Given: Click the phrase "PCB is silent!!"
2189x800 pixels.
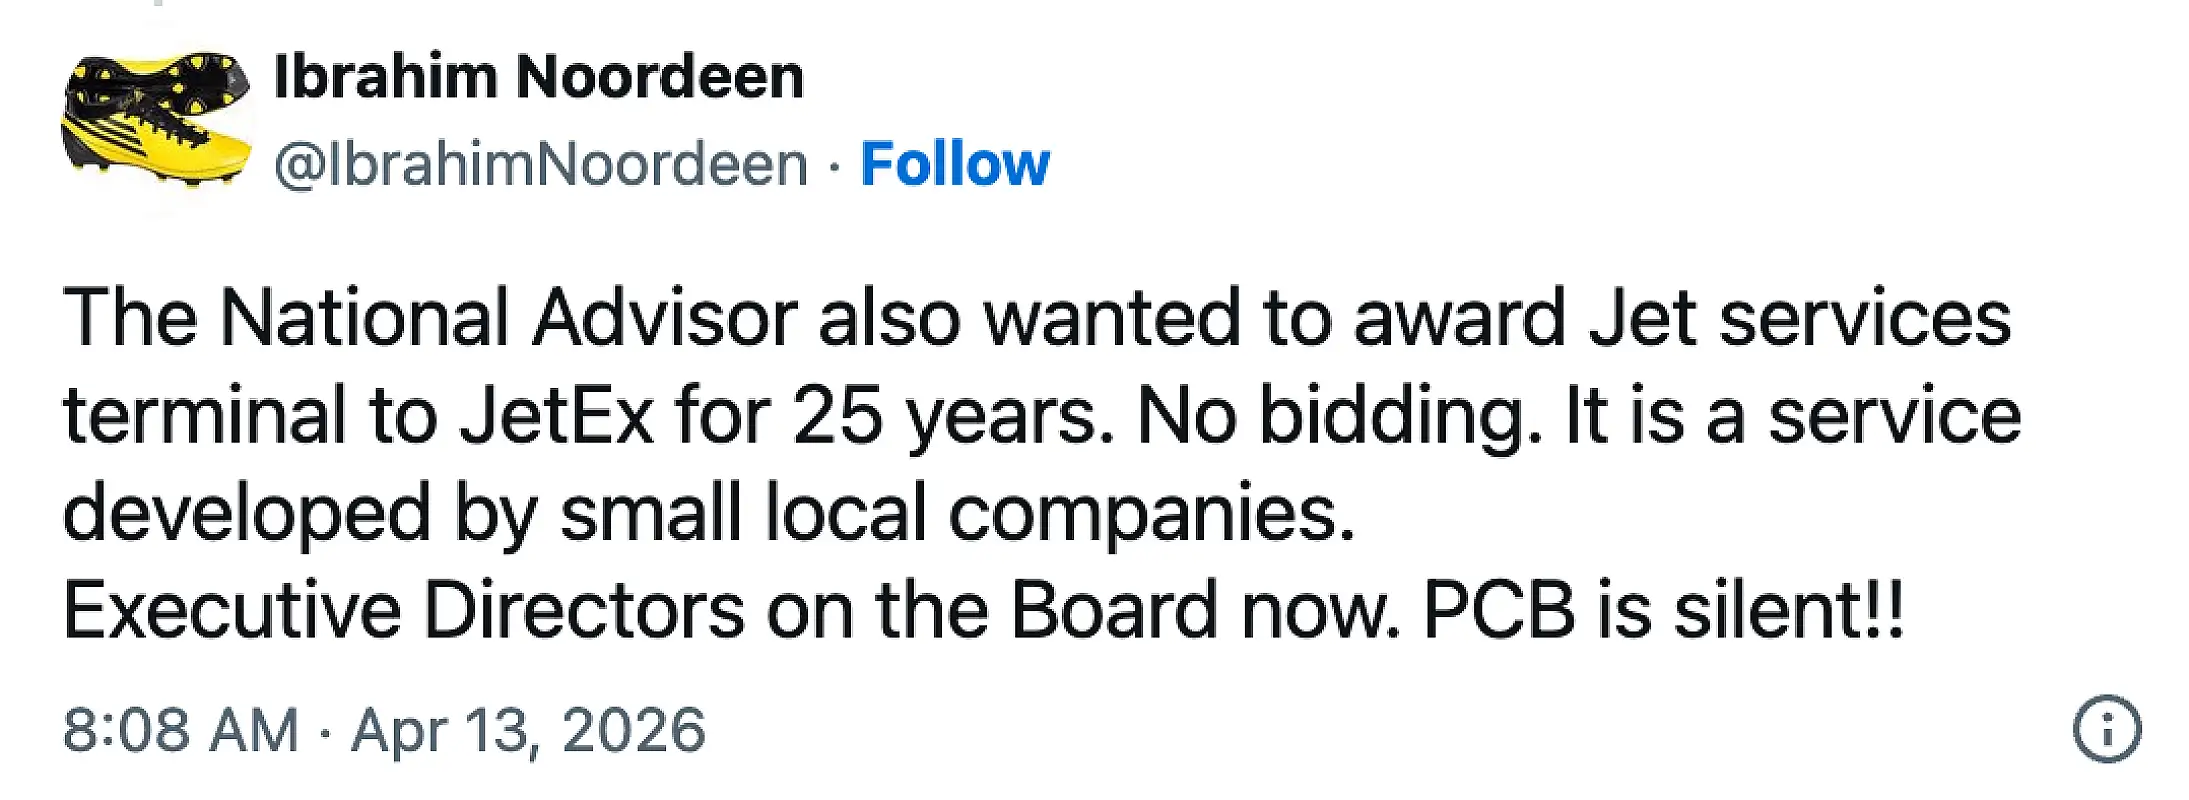Looking at the screenshot, I should click(x=1663, y=609).
